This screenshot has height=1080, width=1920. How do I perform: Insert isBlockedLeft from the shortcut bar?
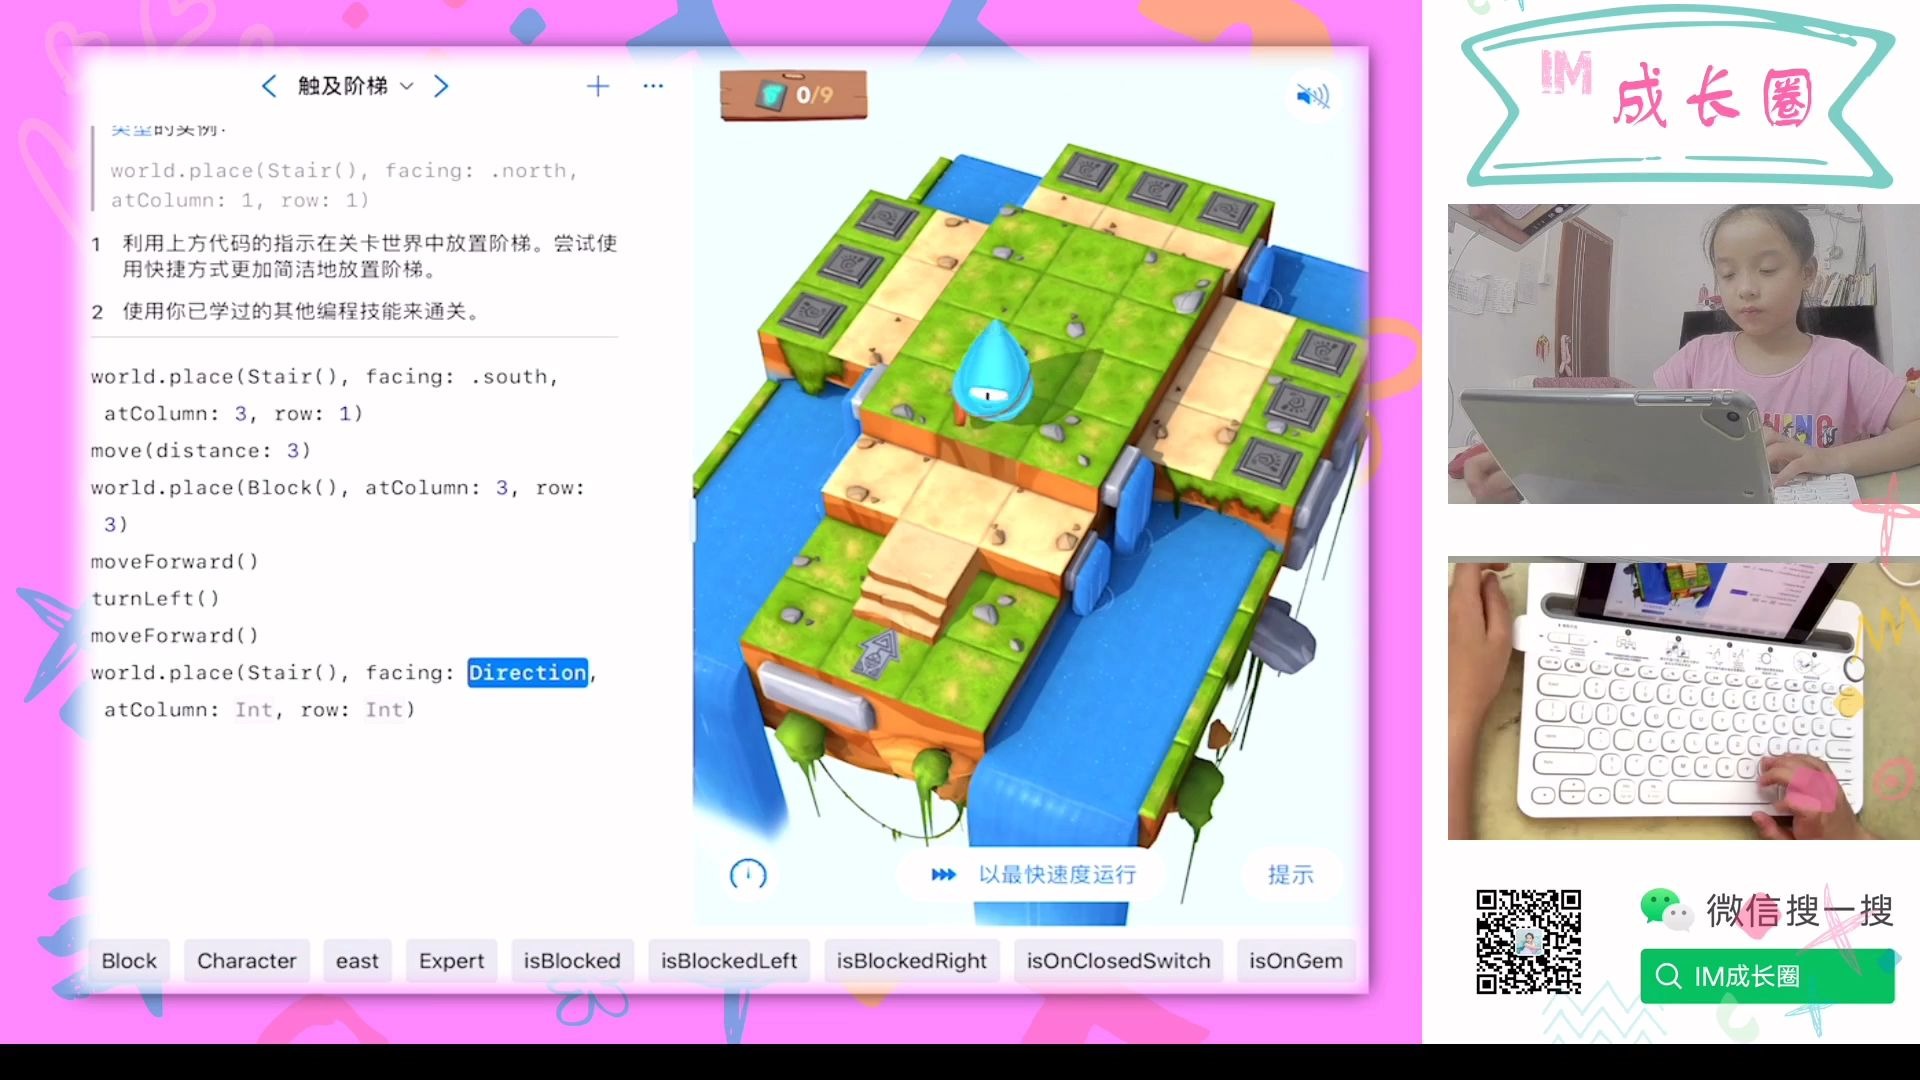coord(729,961)
